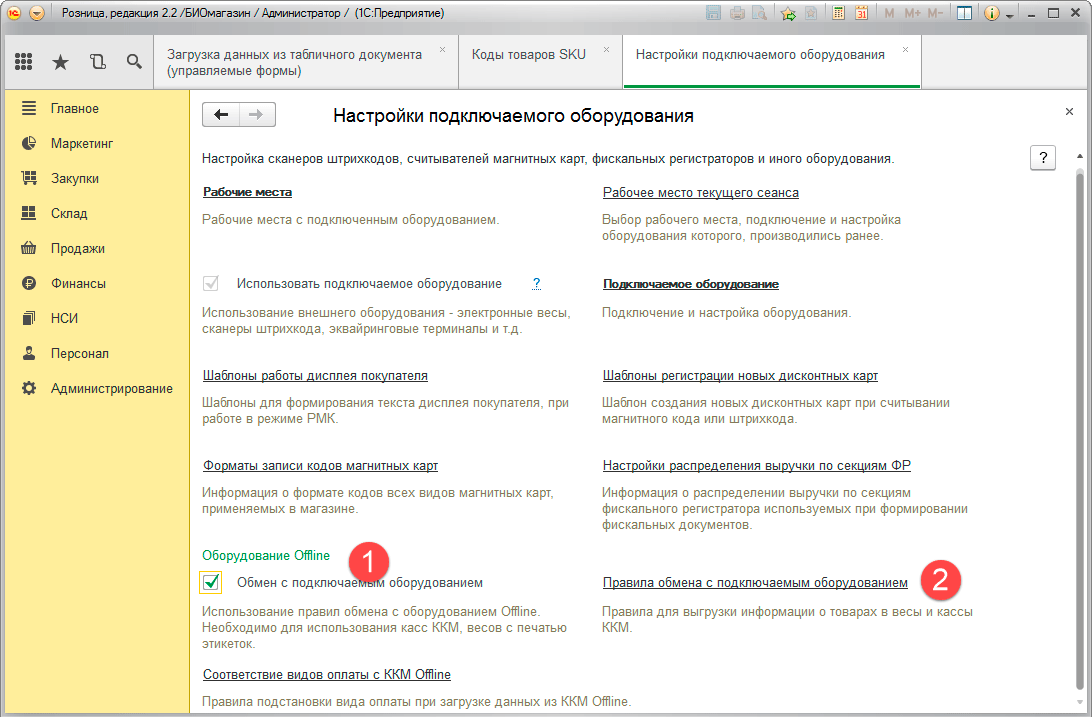The width and height of the screenshot is (1092, 717).
Task: Disable 'Обмен с подключаемым оборудованием' checkbox
Action: click(x=211, y=582)
